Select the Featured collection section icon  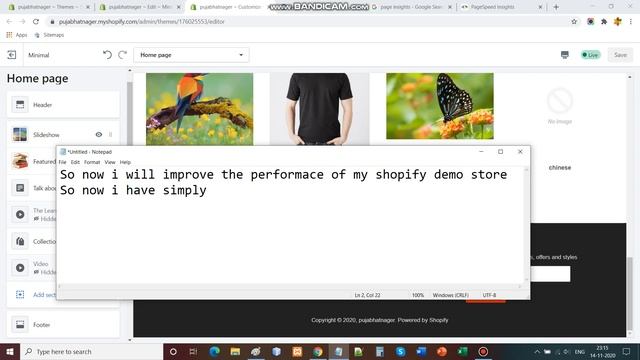click(20, 161)
